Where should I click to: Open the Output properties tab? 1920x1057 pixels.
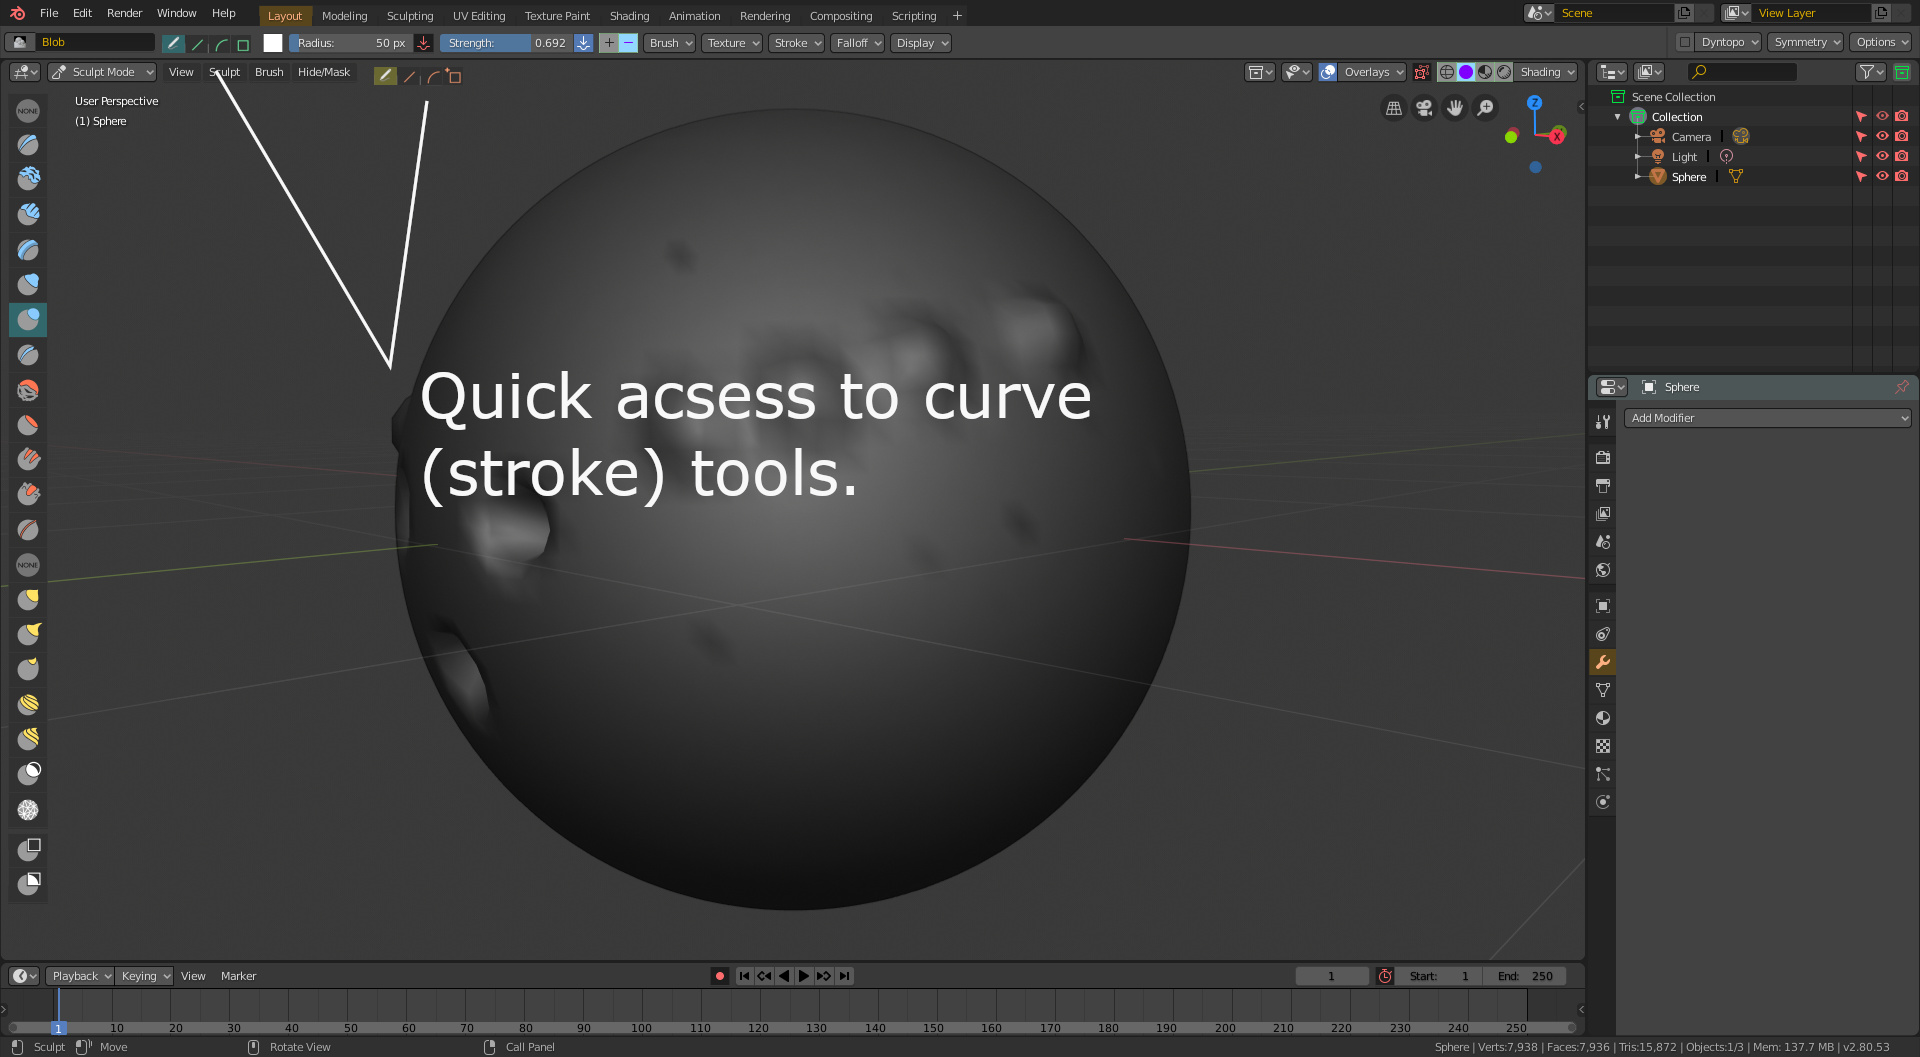(1603, 485)
